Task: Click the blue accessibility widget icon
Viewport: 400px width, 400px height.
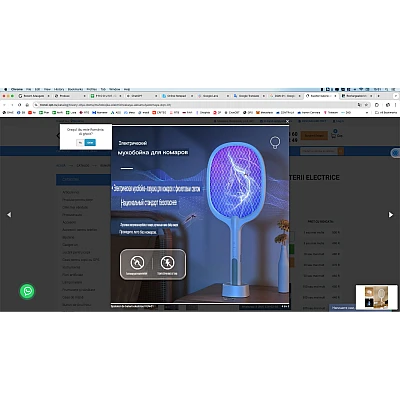Action: [x=395, y=153]
